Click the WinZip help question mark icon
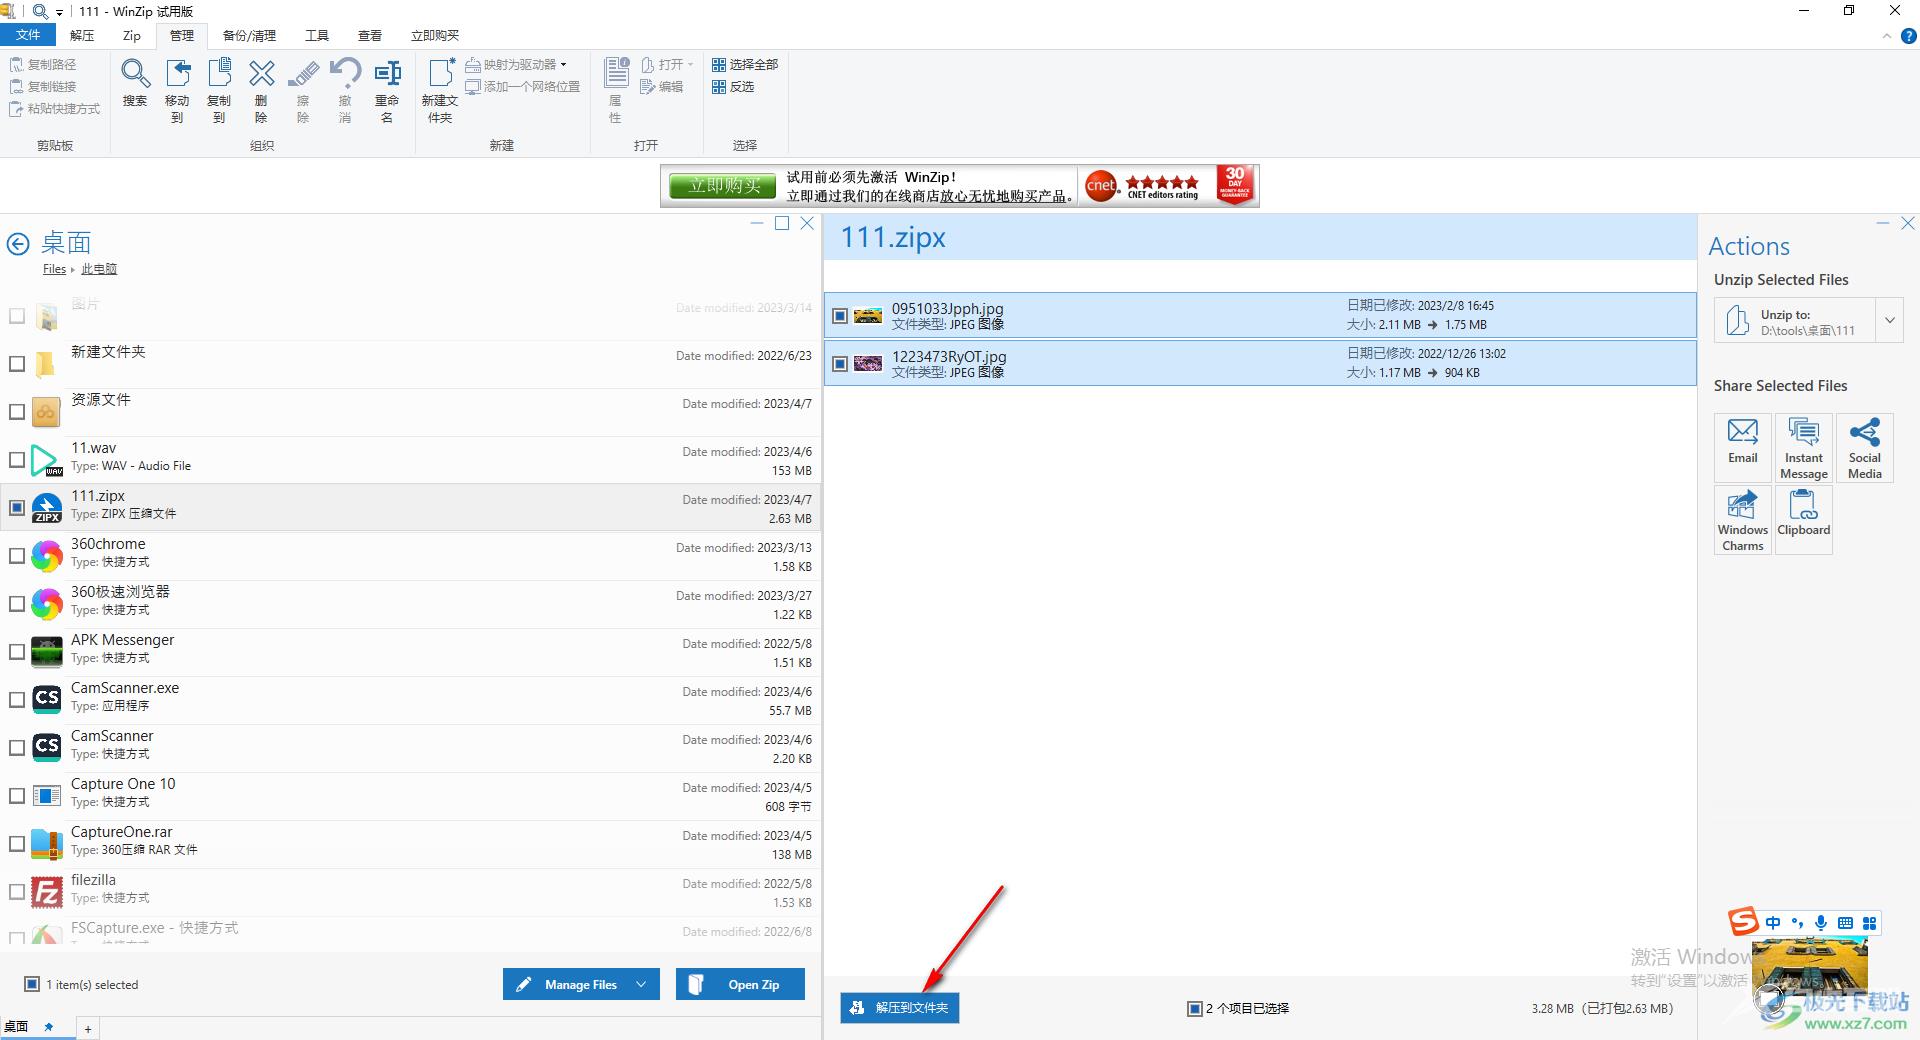 [1908, 36]
